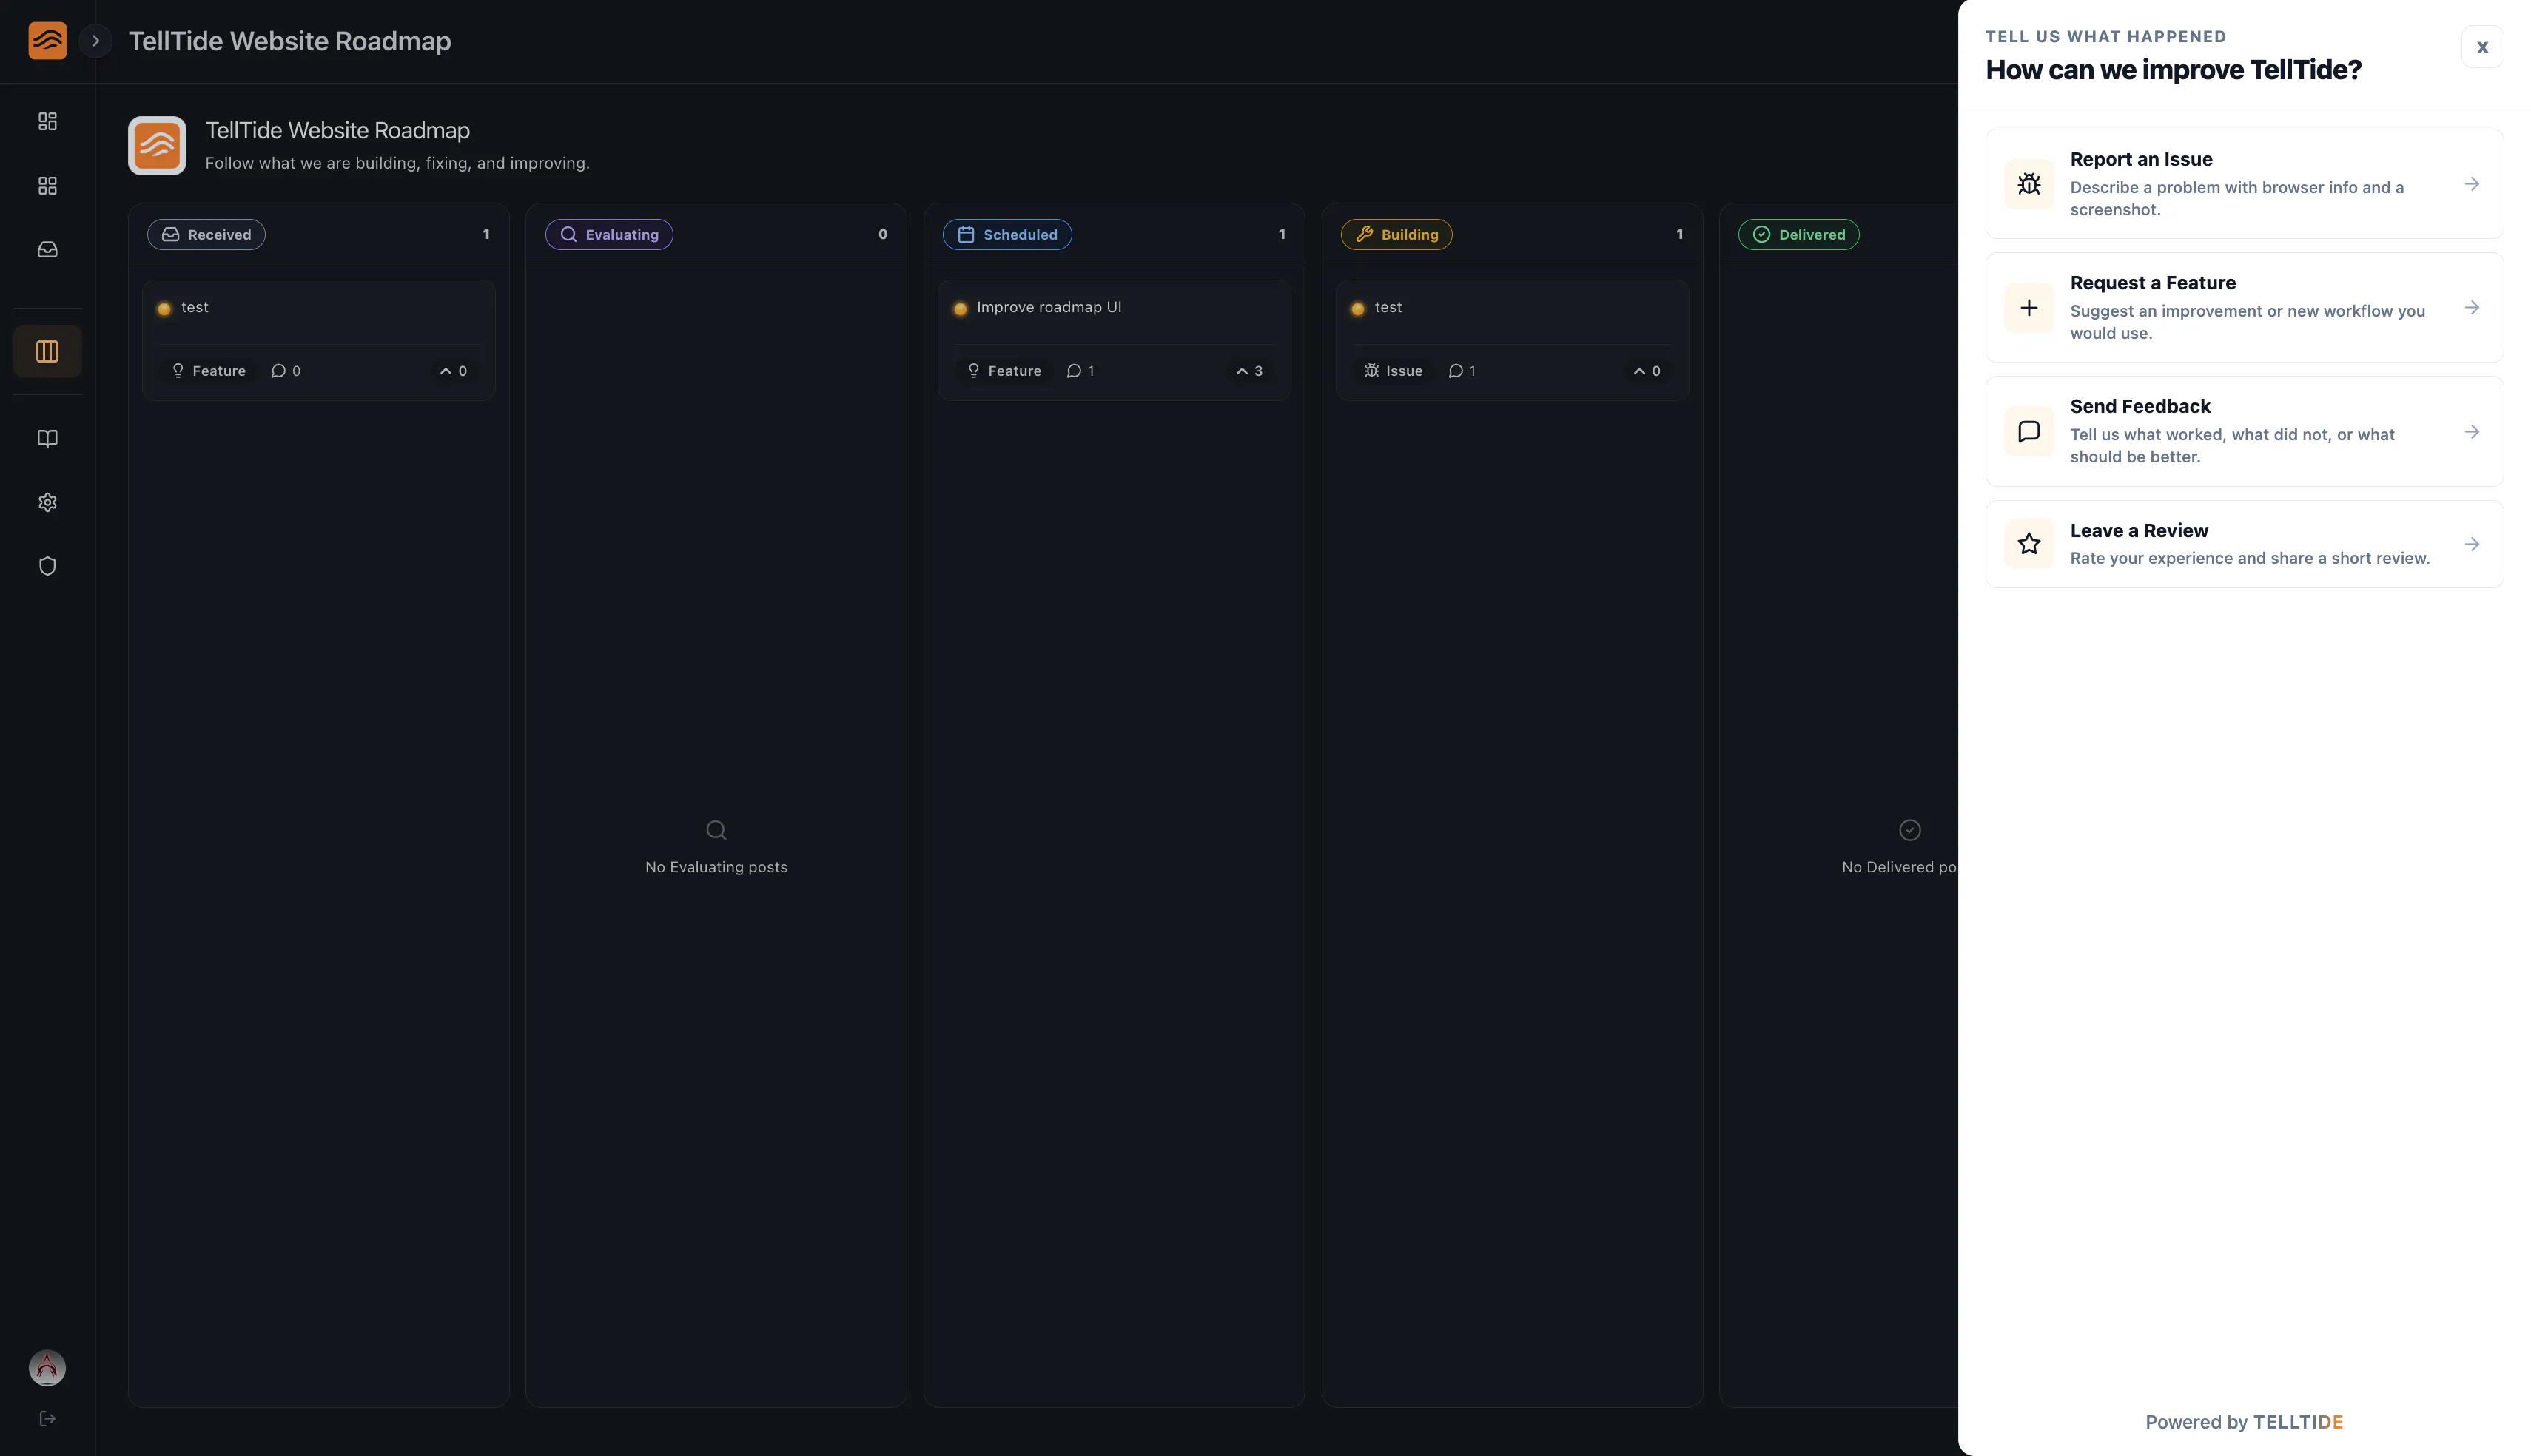2531x1456 pixels.
Task: Choose Request a Feature option
Action: (x=2244, y=307)
